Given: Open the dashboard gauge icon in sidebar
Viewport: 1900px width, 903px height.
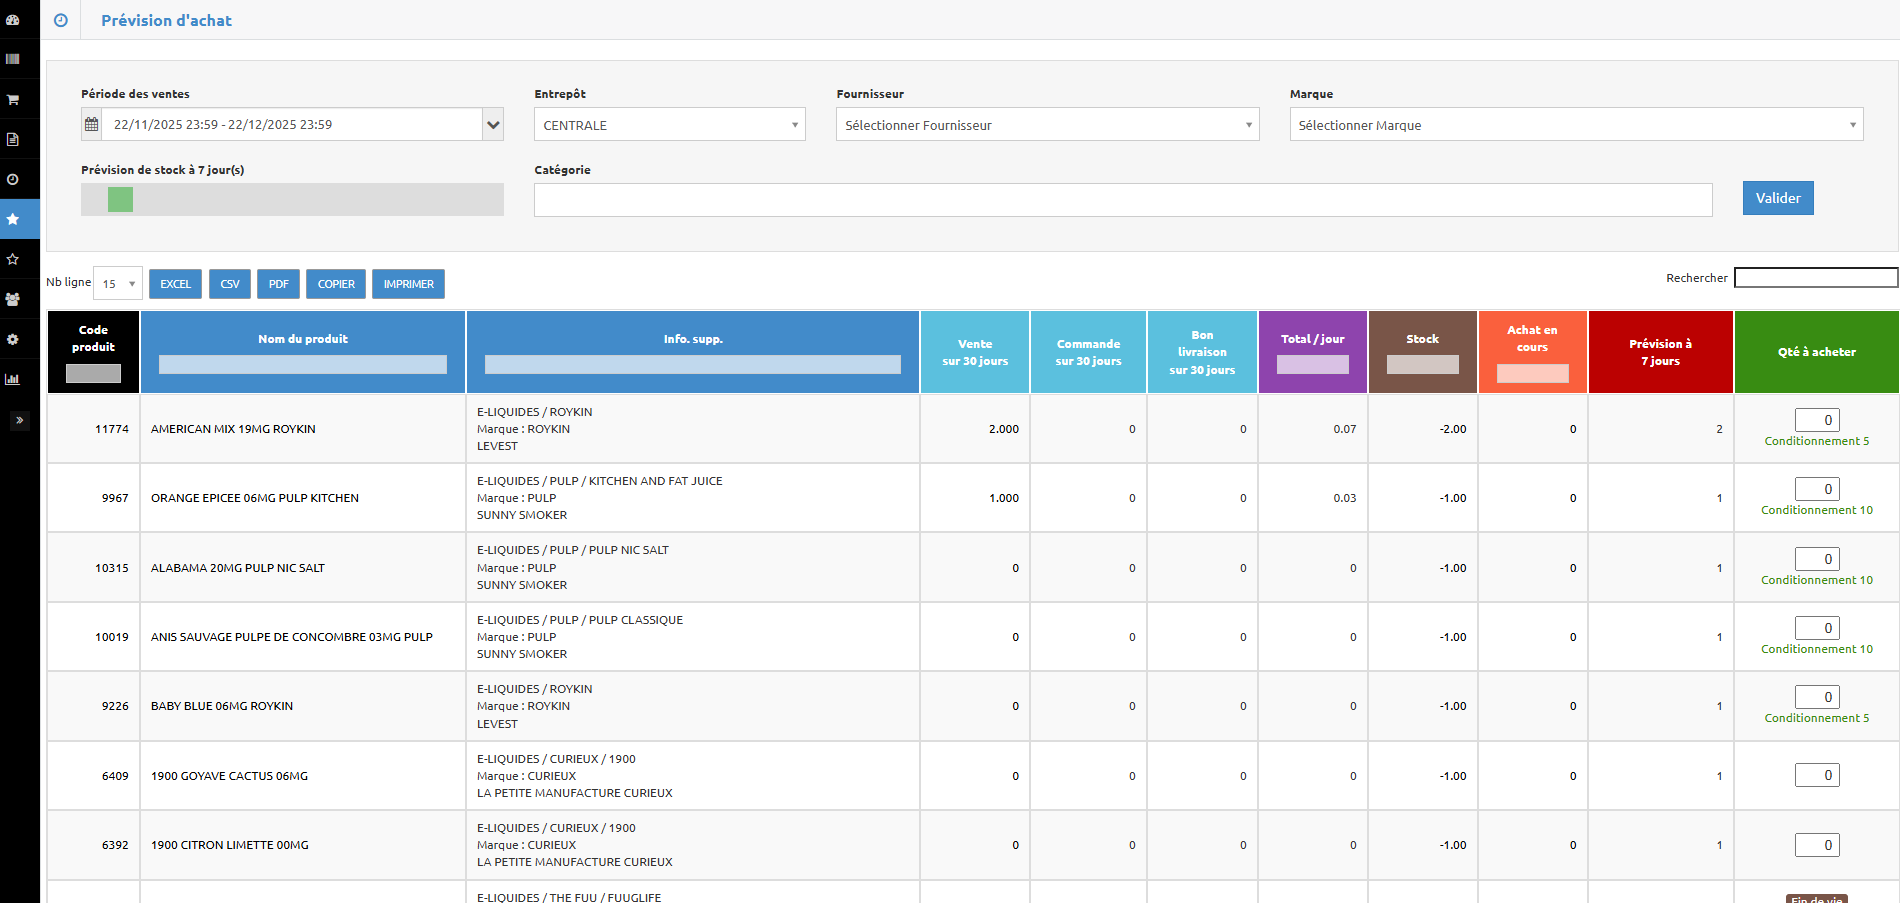Looking at the screenshot, I should 13,20.
